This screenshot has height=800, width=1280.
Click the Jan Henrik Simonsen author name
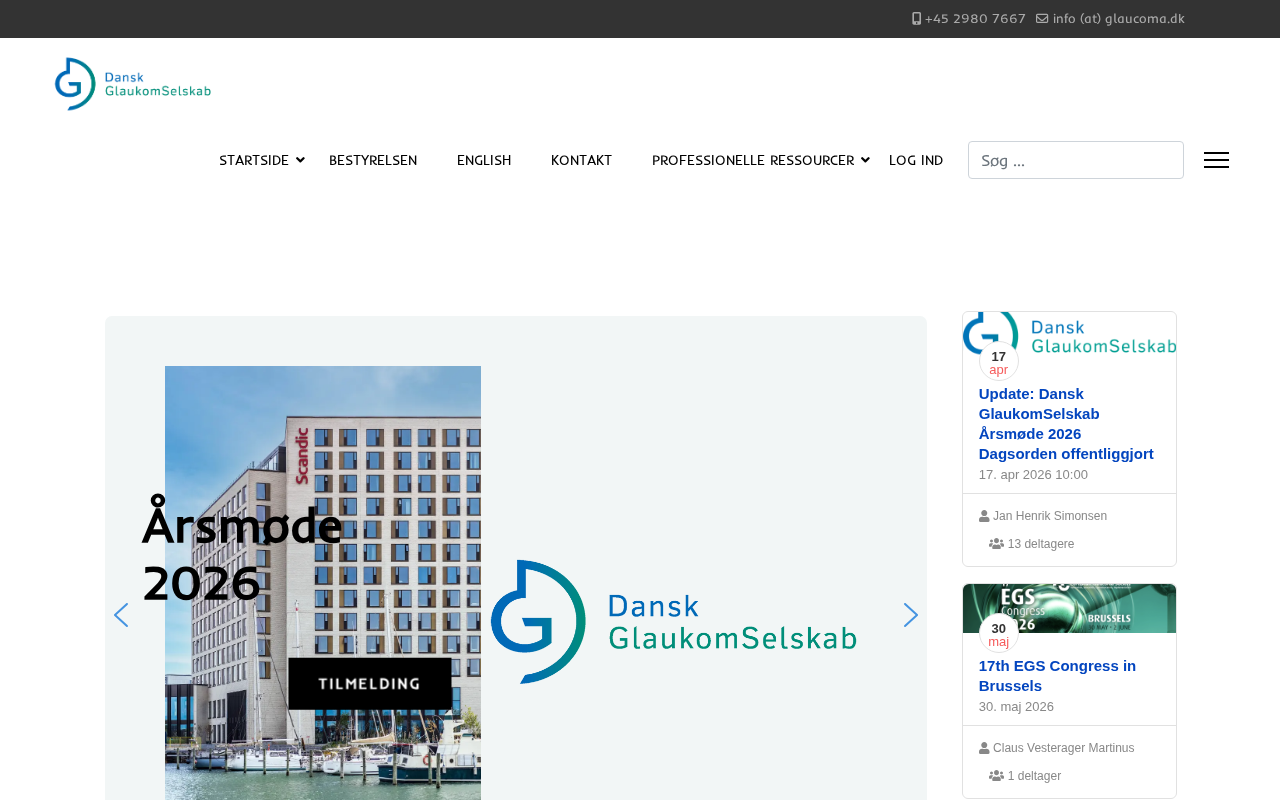tap(1050, 516)
